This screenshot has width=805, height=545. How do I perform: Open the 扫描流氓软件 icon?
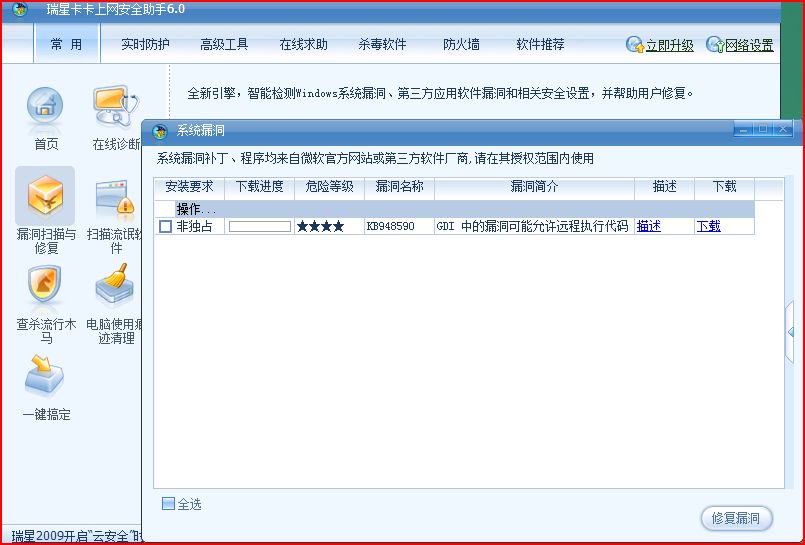point(115,197)
